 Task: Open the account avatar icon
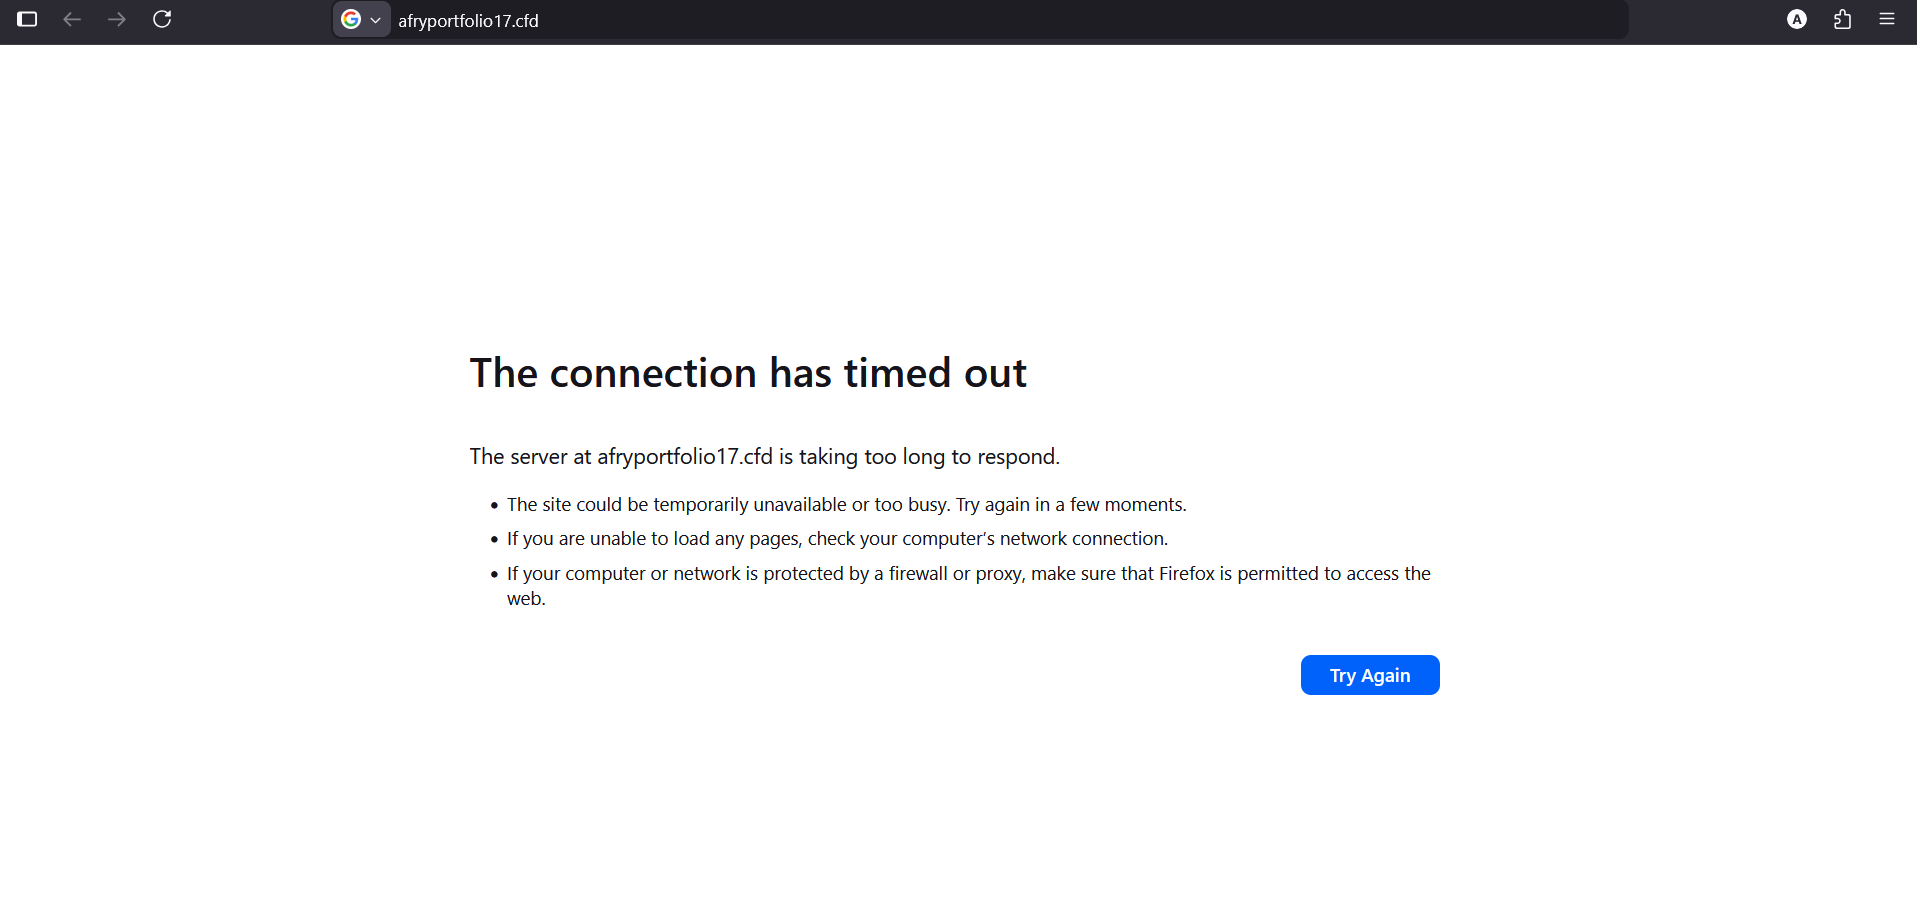pos(1796,19)
